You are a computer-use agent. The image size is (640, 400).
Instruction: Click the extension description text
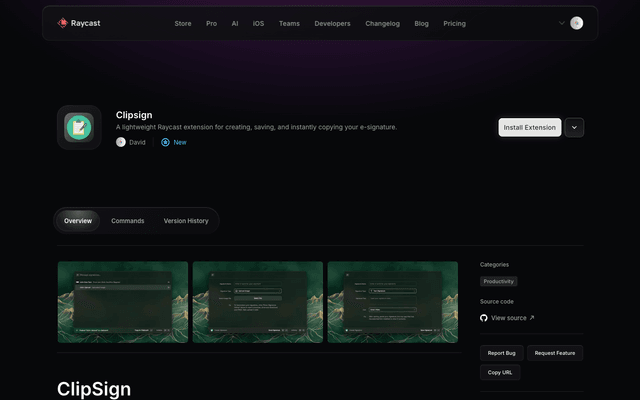coord(256,127)
